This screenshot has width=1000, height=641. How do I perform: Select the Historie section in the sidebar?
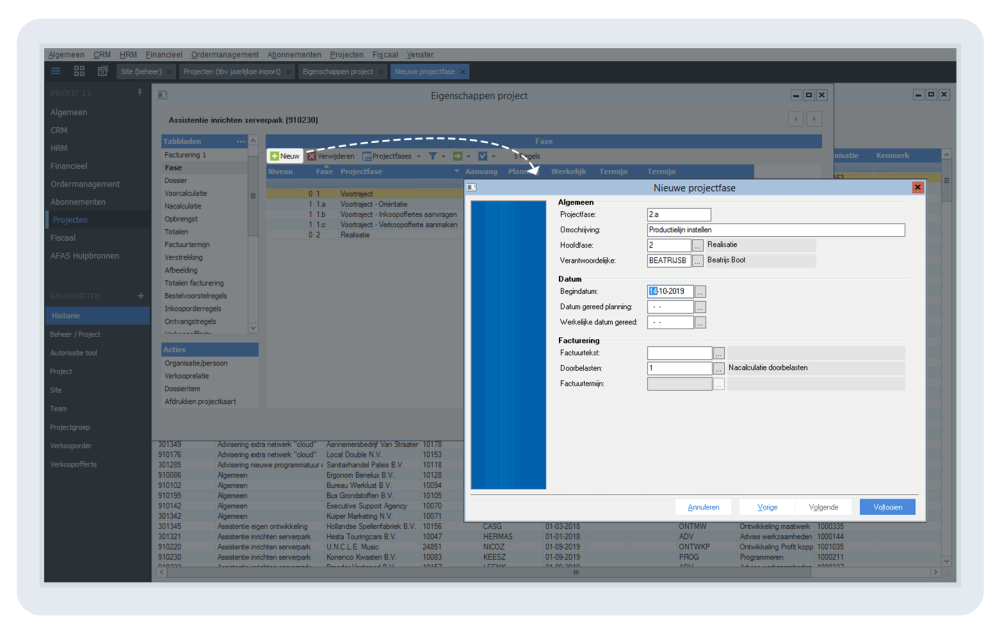coord(98,316)
